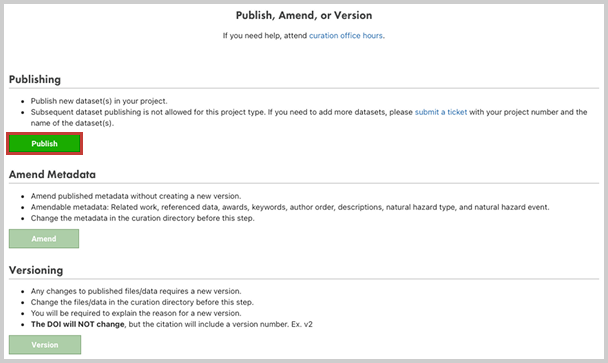Click 'Subsequent dataset publishing is not allowed' text
608x363 pixels.
pyautogui.click(x=147, y=112)
